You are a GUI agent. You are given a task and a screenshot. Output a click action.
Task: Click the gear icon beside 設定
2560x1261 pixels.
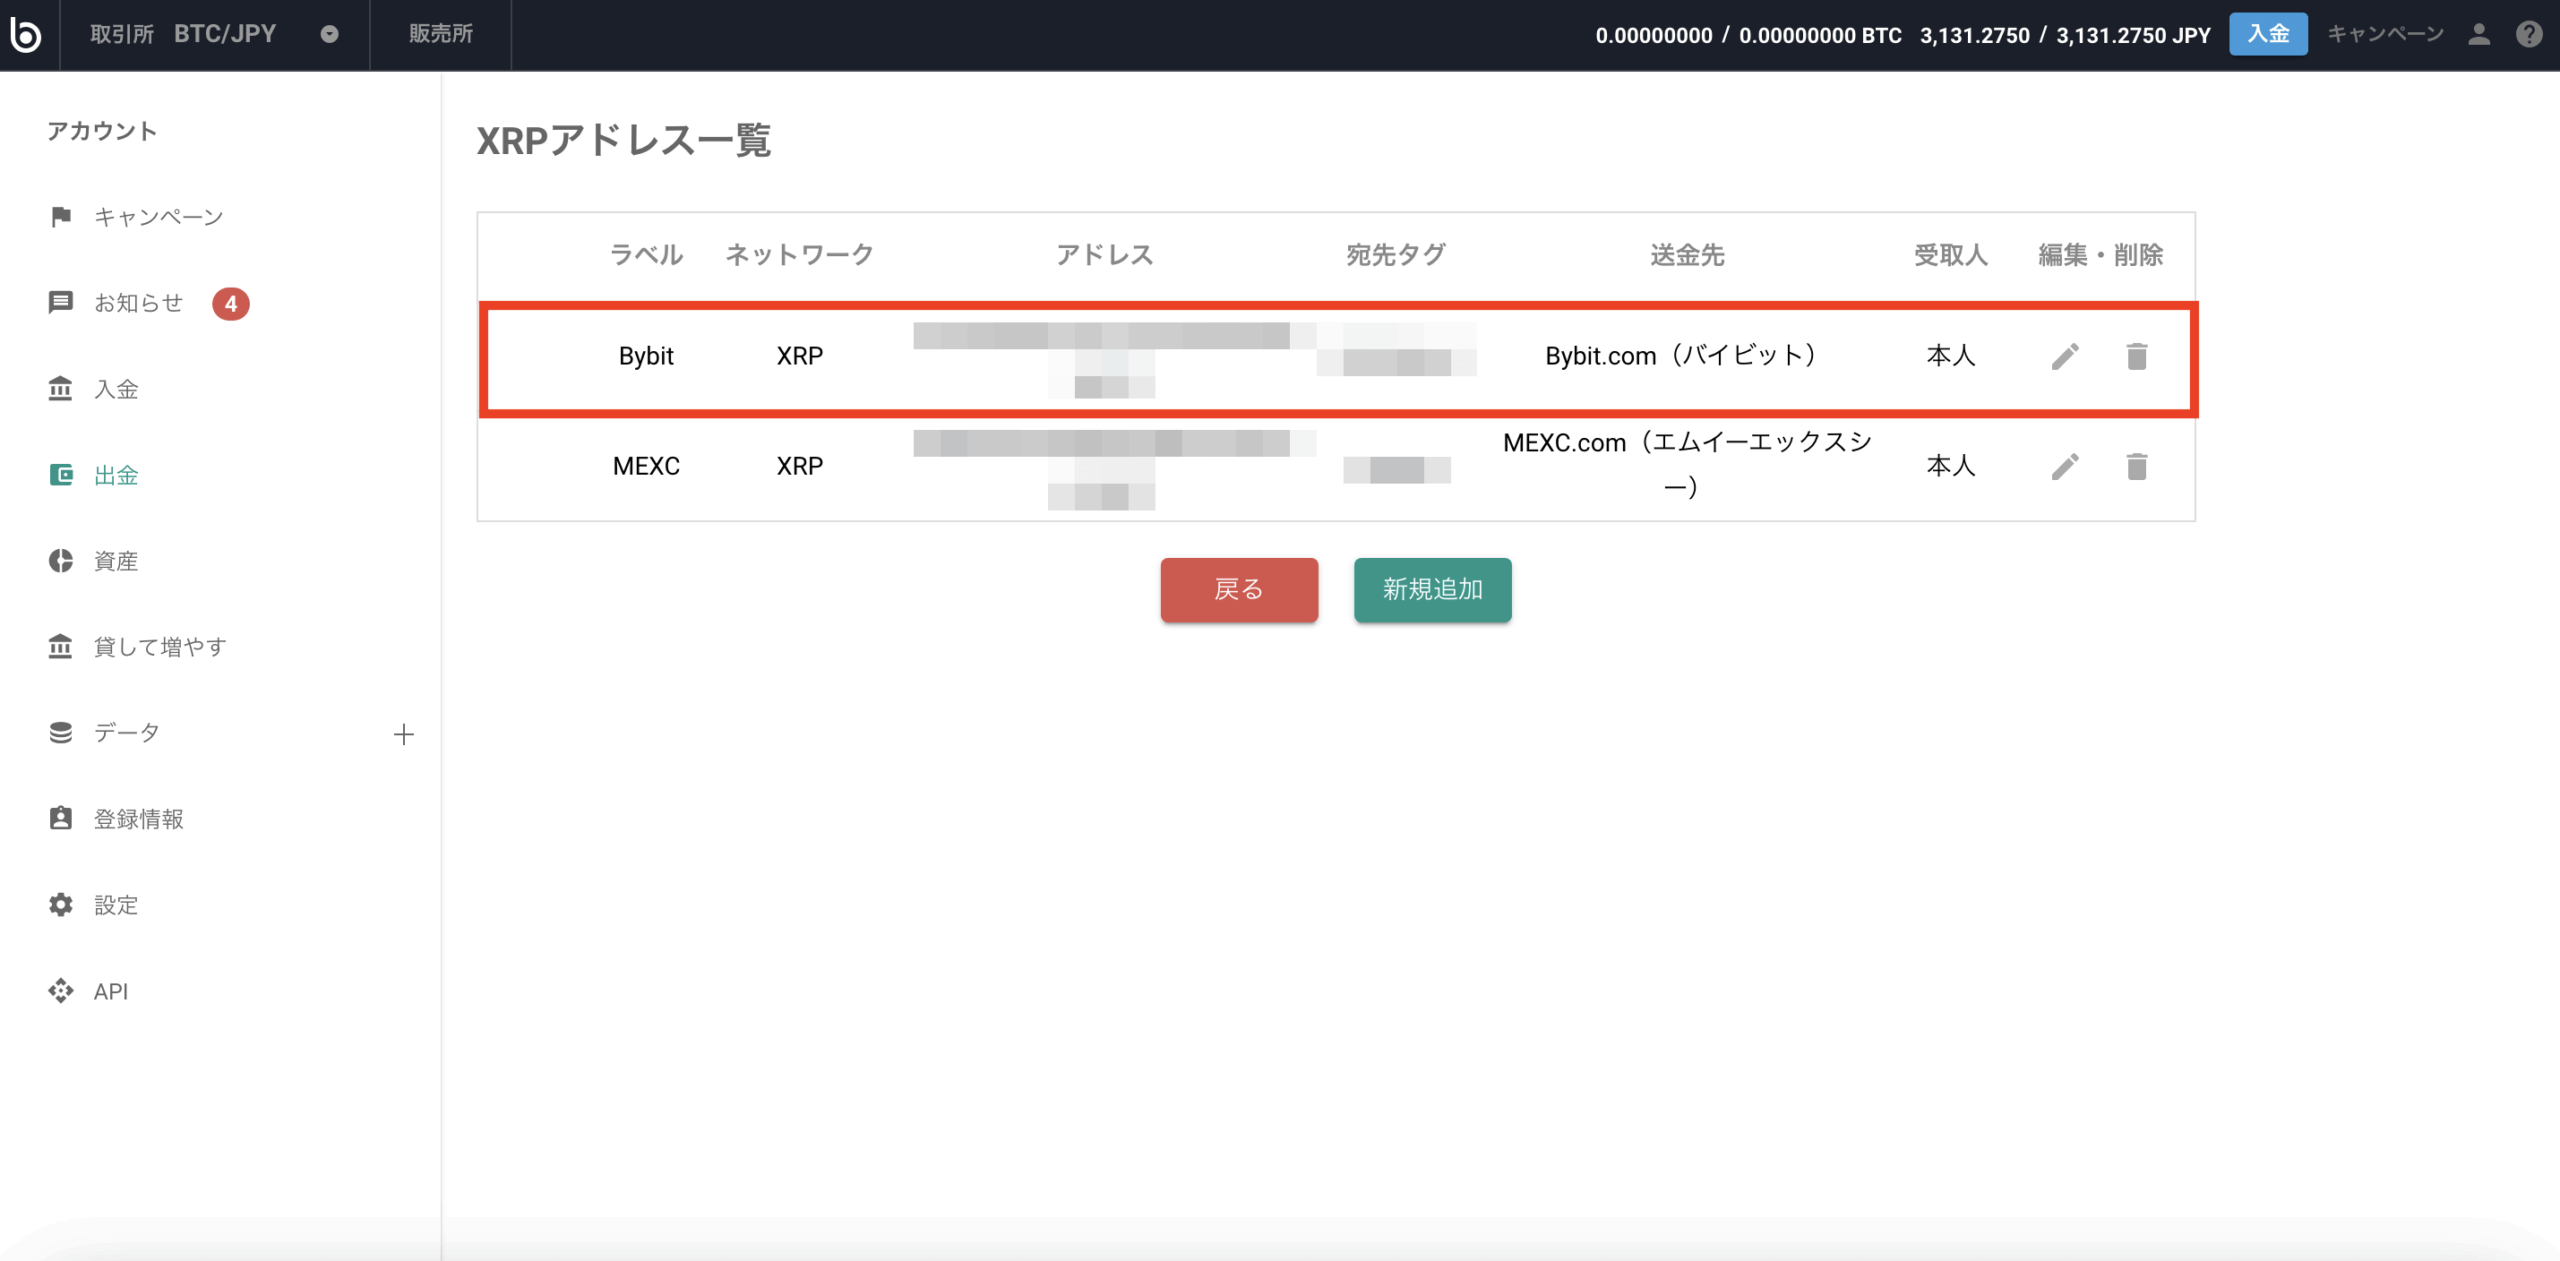click(x=61, y=904)
